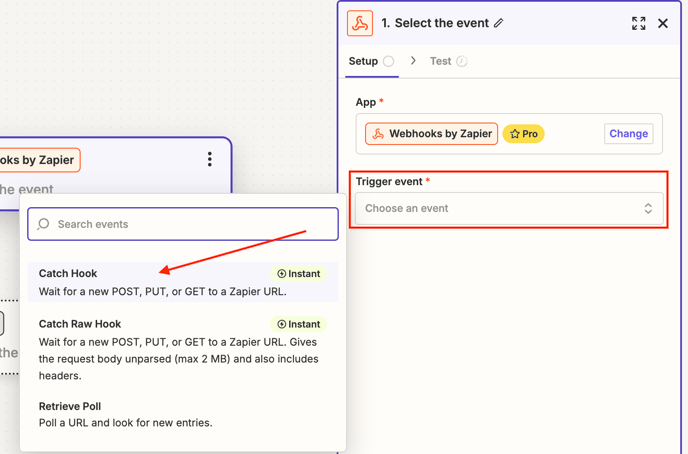Click the Setup status circle indicator
The image size is (688, 454).
pos(388,61)
